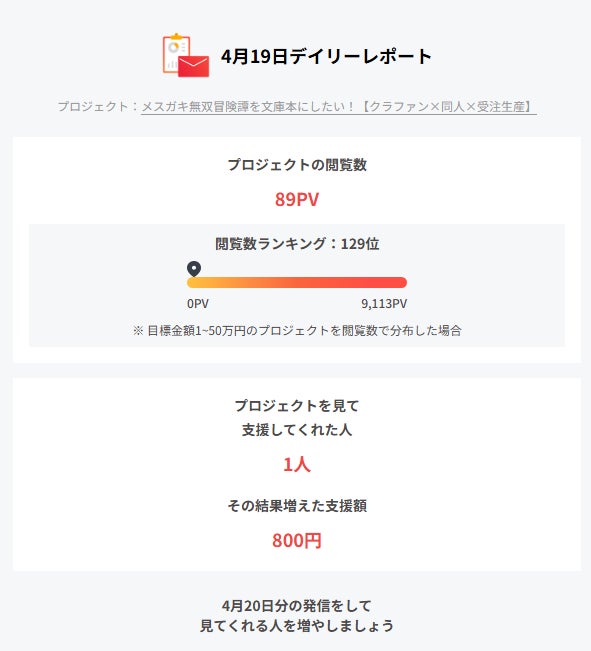Screen dimensions: 591x651
Task: Click the red end of ranking bar
Action: point(399,282)
